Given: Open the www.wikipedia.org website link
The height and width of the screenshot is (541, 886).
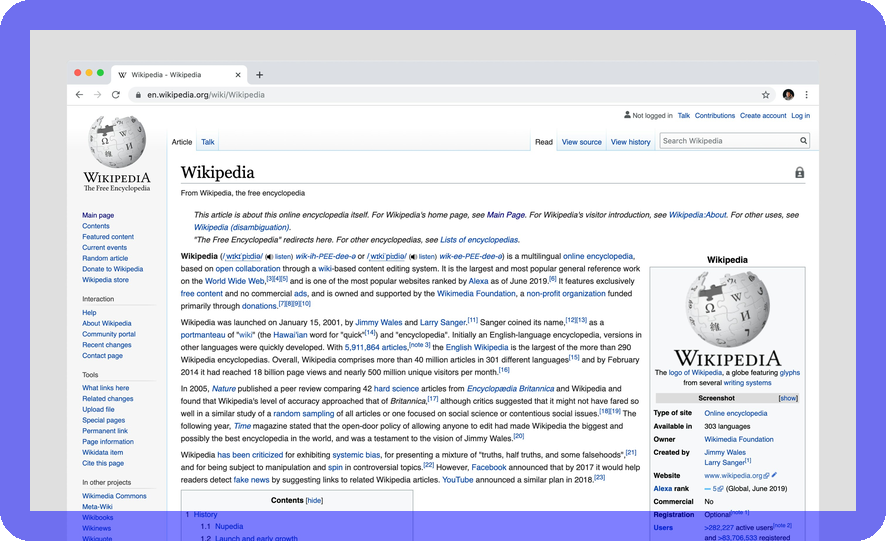Looking at the screenshot, I should click(733, 475).
